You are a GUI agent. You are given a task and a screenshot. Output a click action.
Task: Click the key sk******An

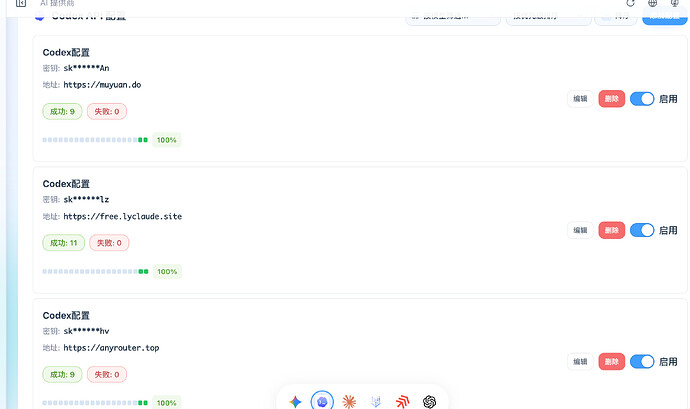click(x=86, y=68)
